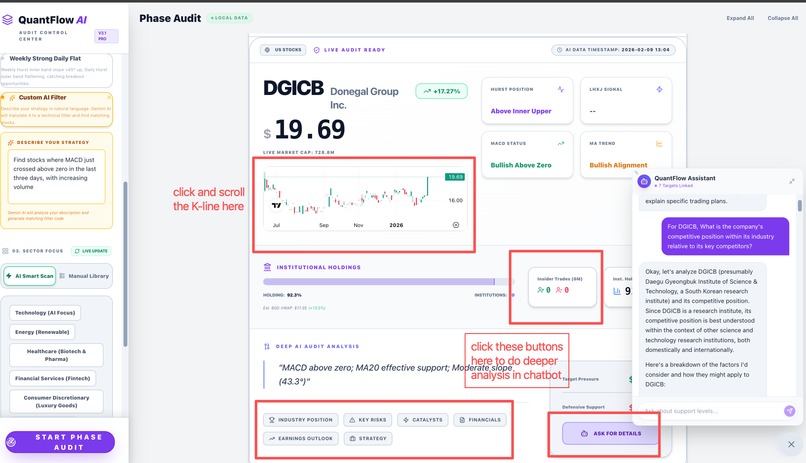The height and width of the screenshot is (463, 806).
Task: Click the Deep AI Audit Analysis sliders icon
Action: click(x=267, y=346)
